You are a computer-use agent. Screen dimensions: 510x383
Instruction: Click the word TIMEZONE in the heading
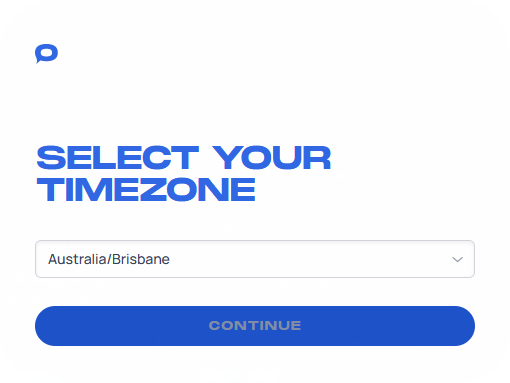(146, 190)
